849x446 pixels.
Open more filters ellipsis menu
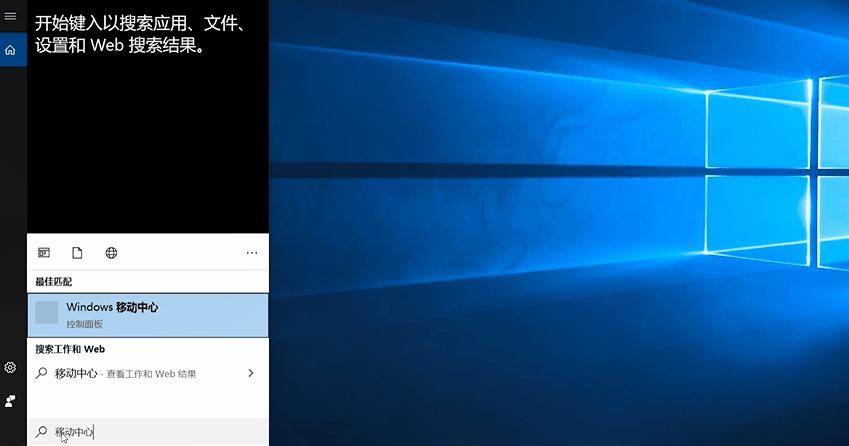[x=252, y=253]
